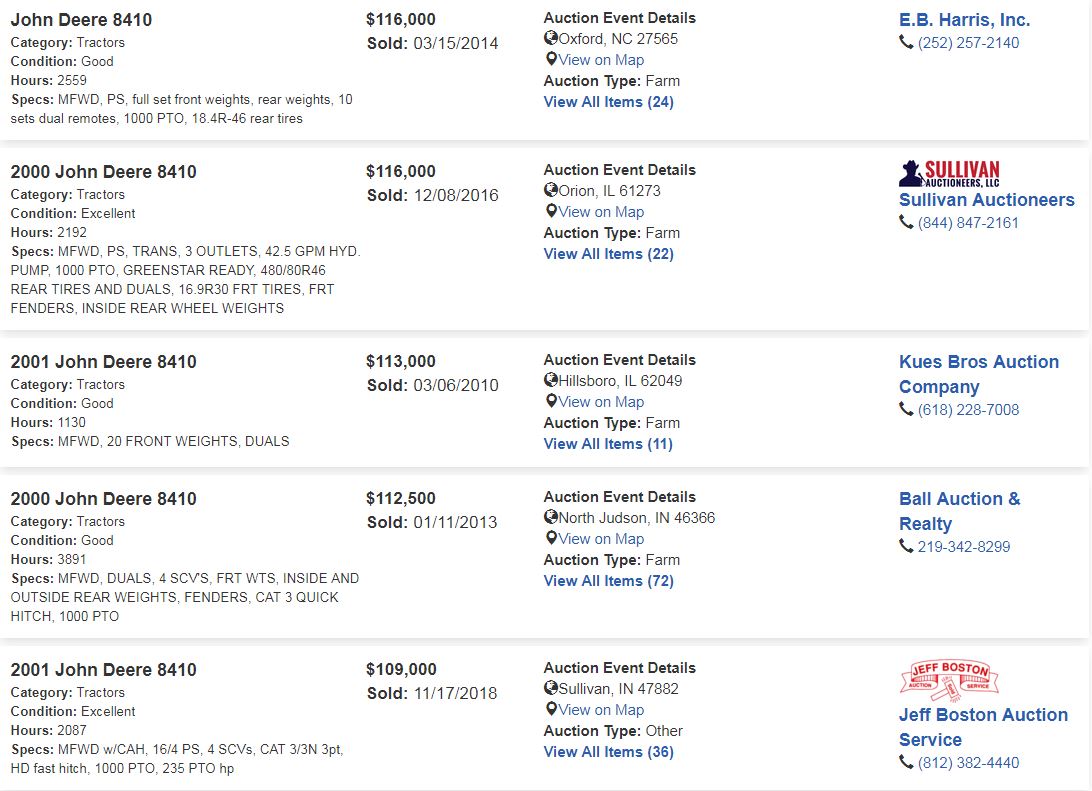
Task: View on Map for Sullivan, IN auction
Action: (x=601, y=710)
